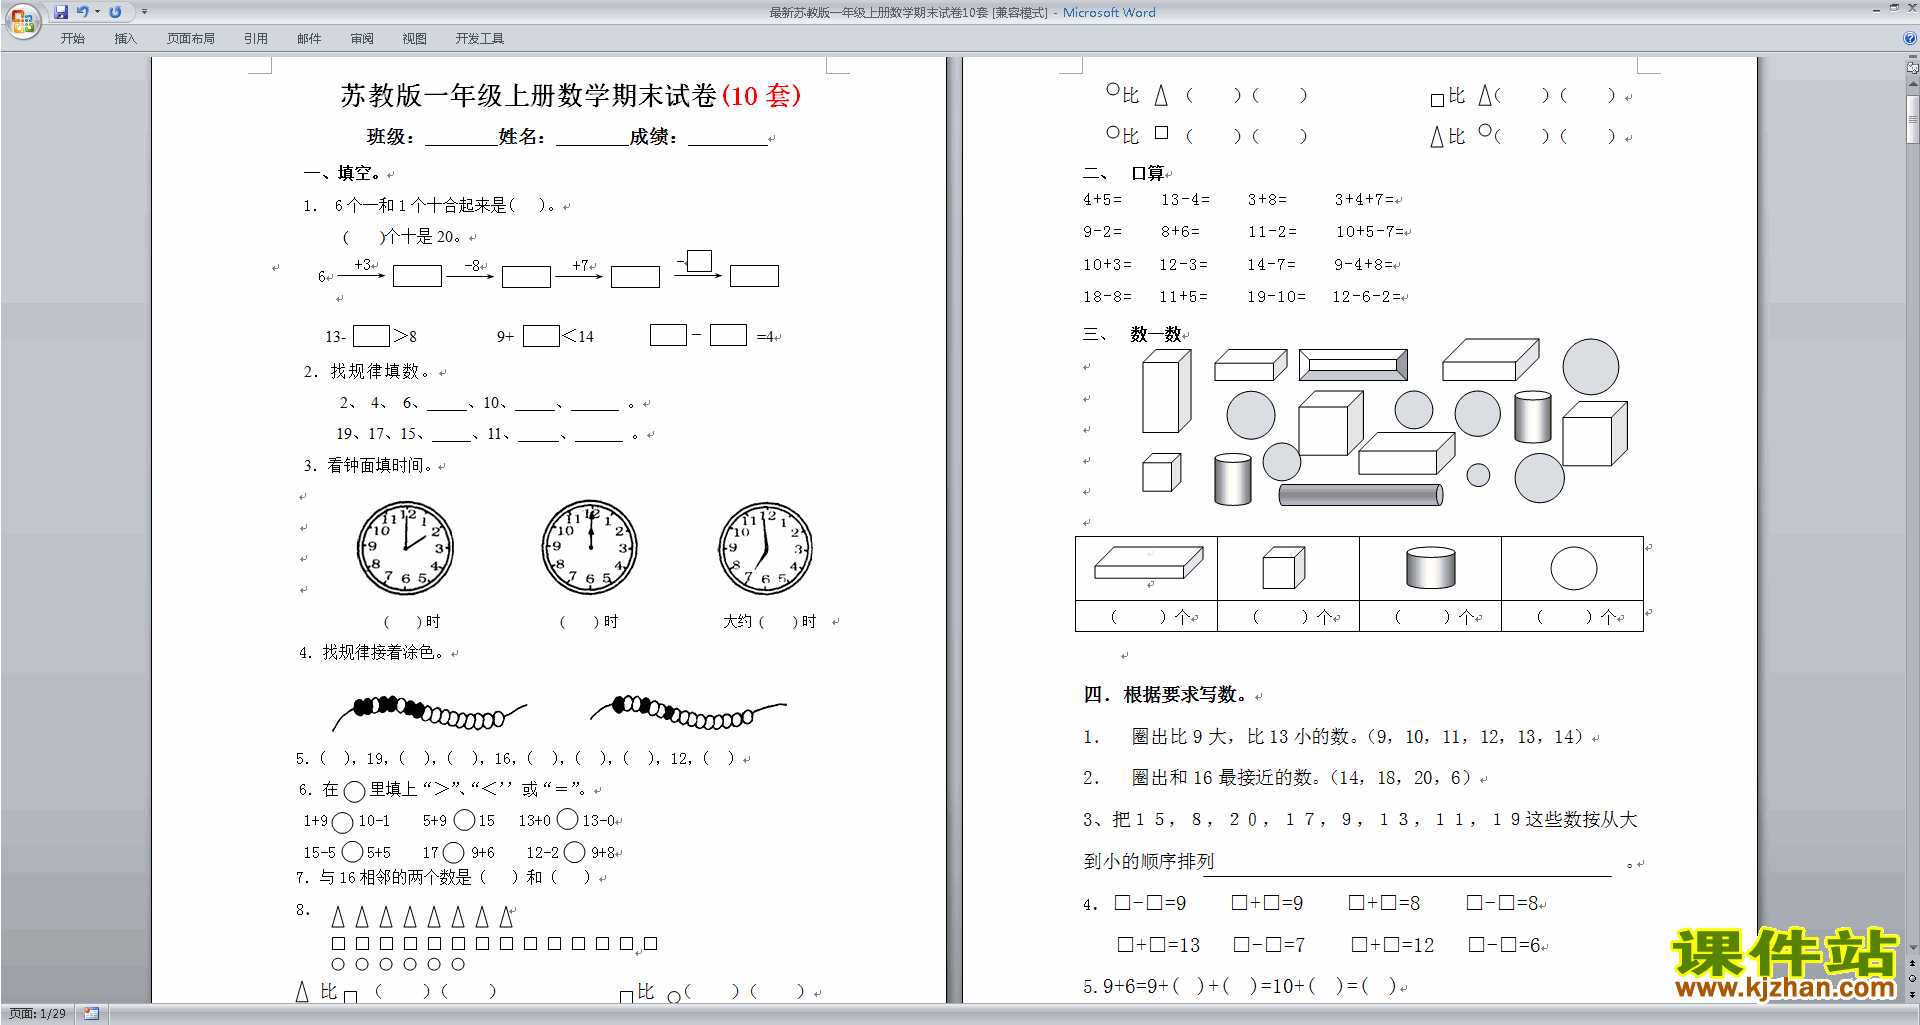Click the cylinder picture in the table
This screenshot has width=1920, height=1025.
coord(1430,567)
